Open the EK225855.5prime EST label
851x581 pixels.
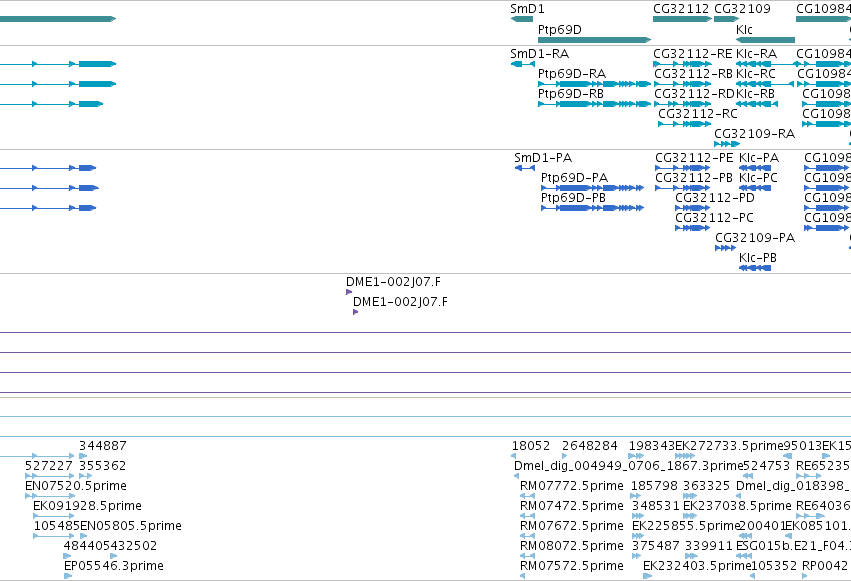click(687, 526)
